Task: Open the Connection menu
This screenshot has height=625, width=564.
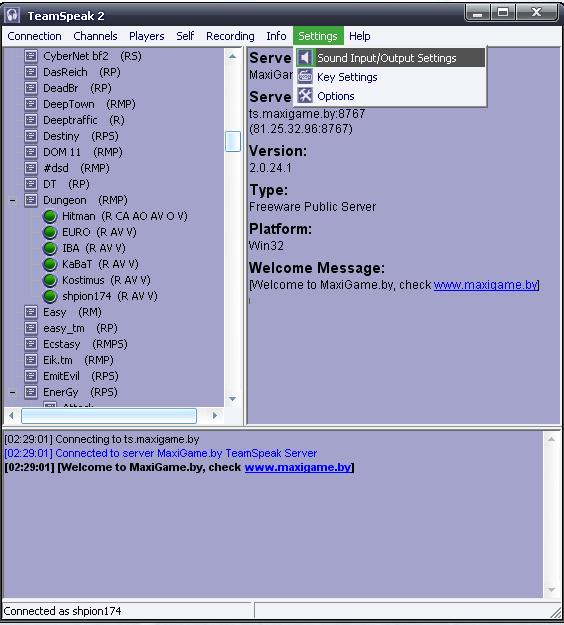Action: click(x=34, y=36)
